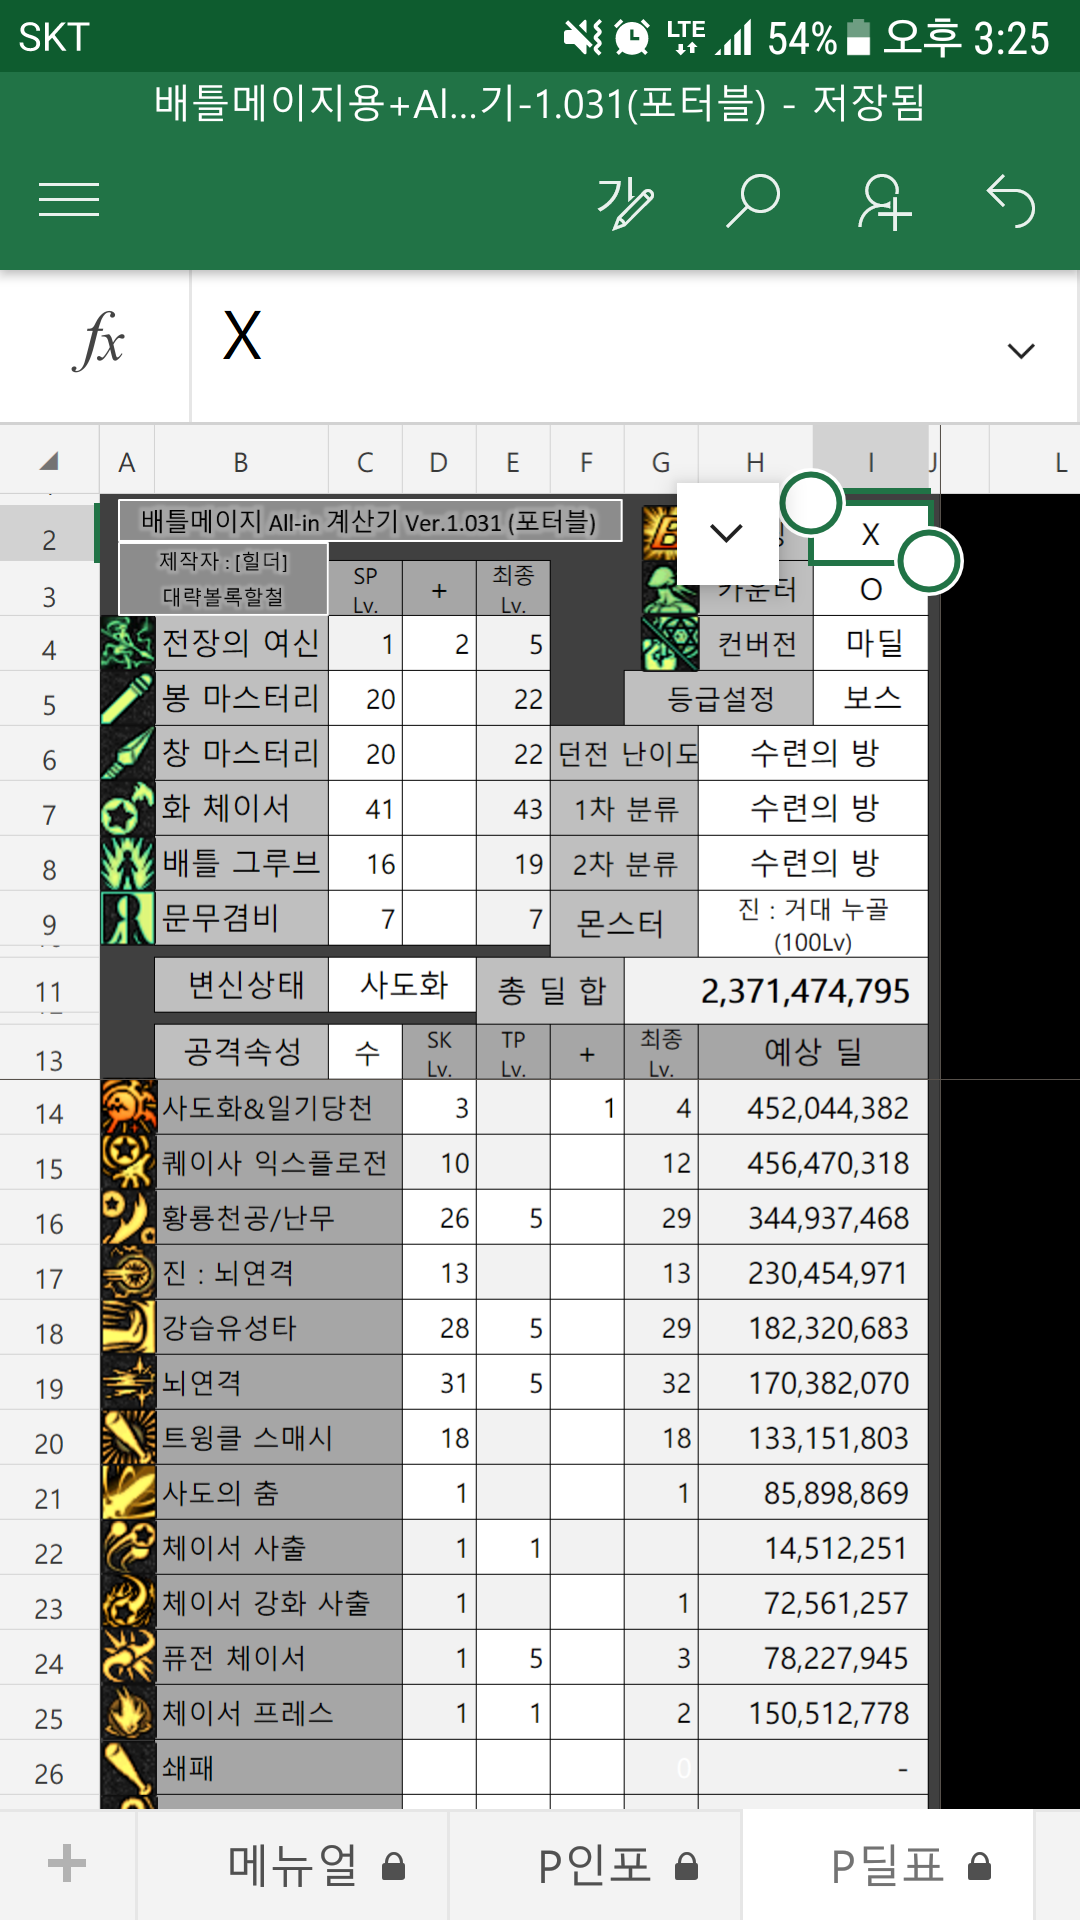Click the 봉 마스터리 skill icon

click(x=128, y=698)
